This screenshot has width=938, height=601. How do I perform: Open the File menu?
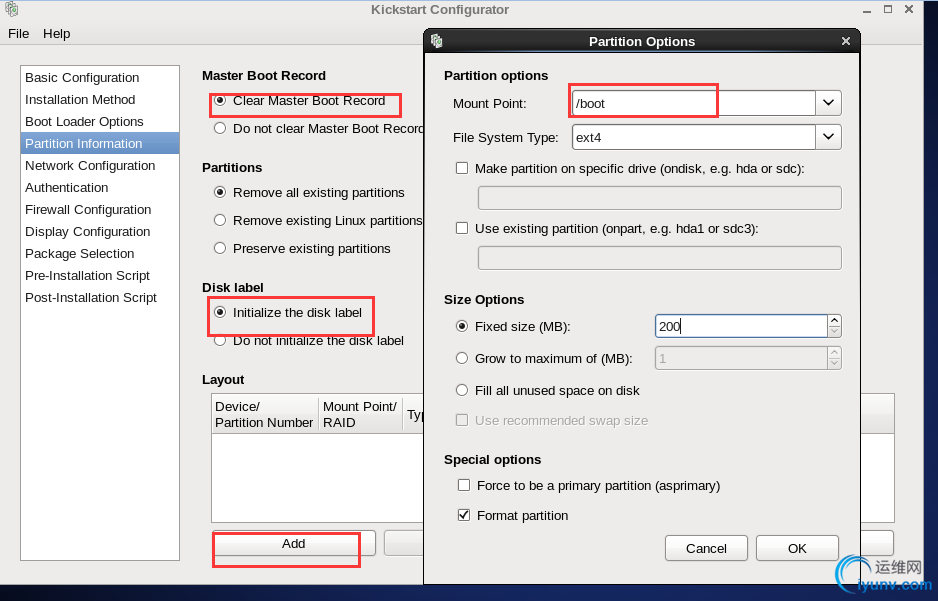point(19,33)
